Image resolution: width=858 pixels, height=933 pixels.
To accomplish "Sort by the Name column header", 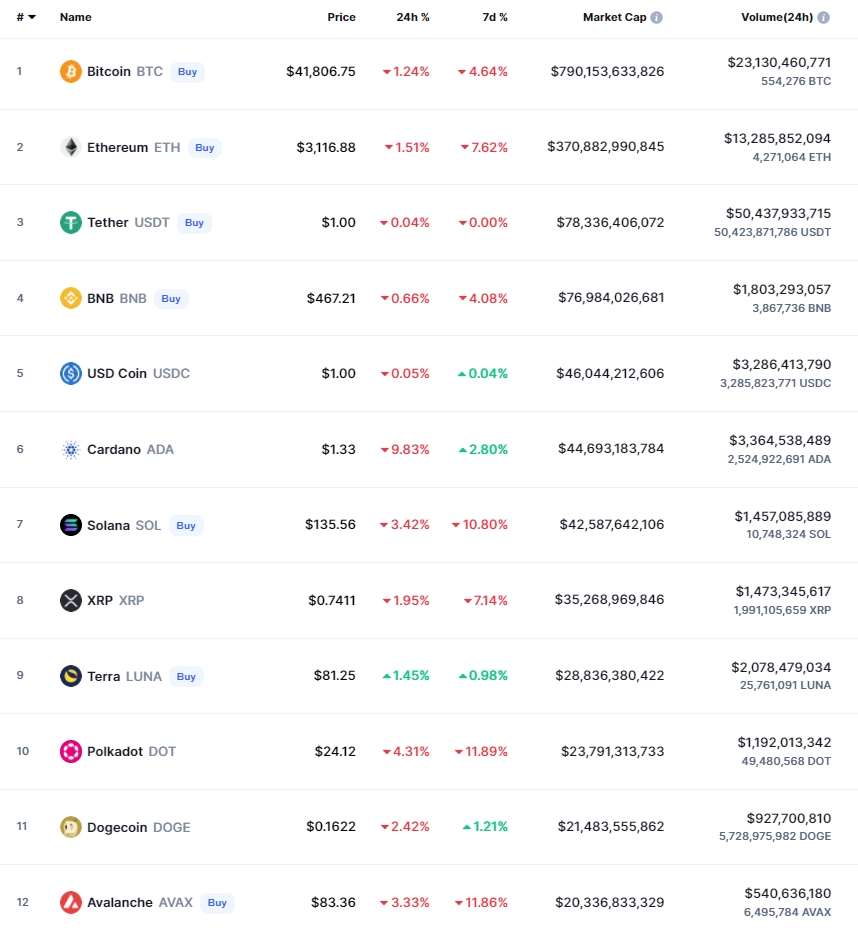I will [76, 17].
